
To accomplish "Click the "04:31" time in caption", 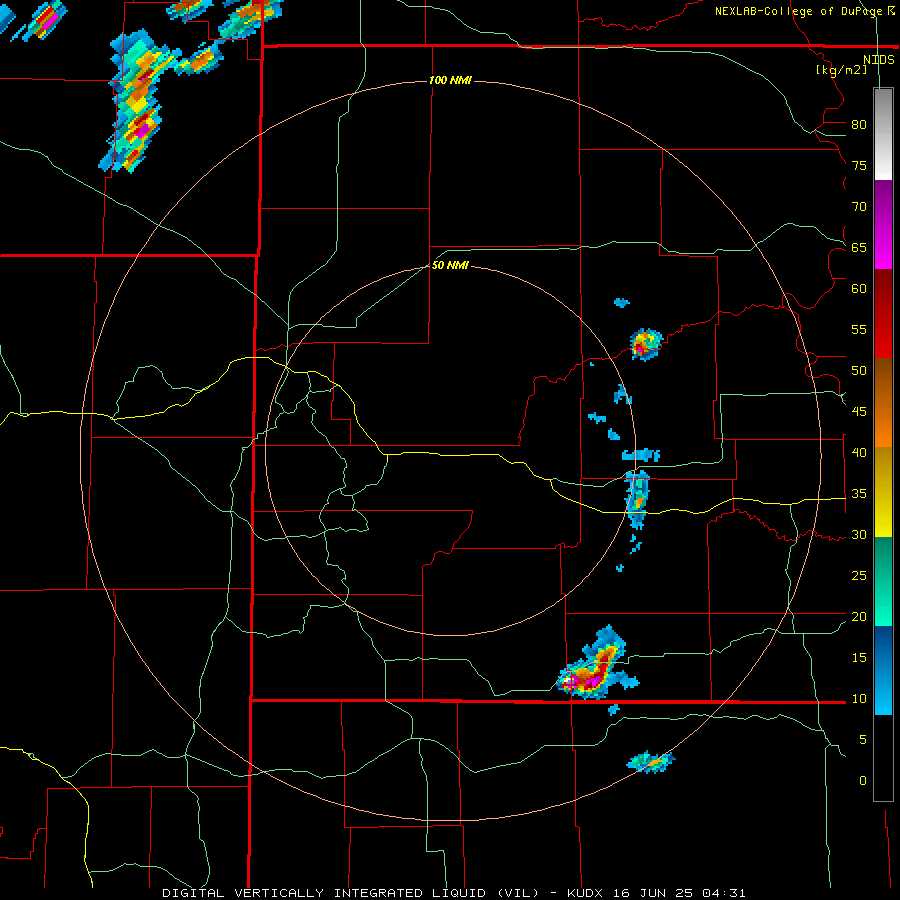I will pyautogui.click(x=724, y=893).
